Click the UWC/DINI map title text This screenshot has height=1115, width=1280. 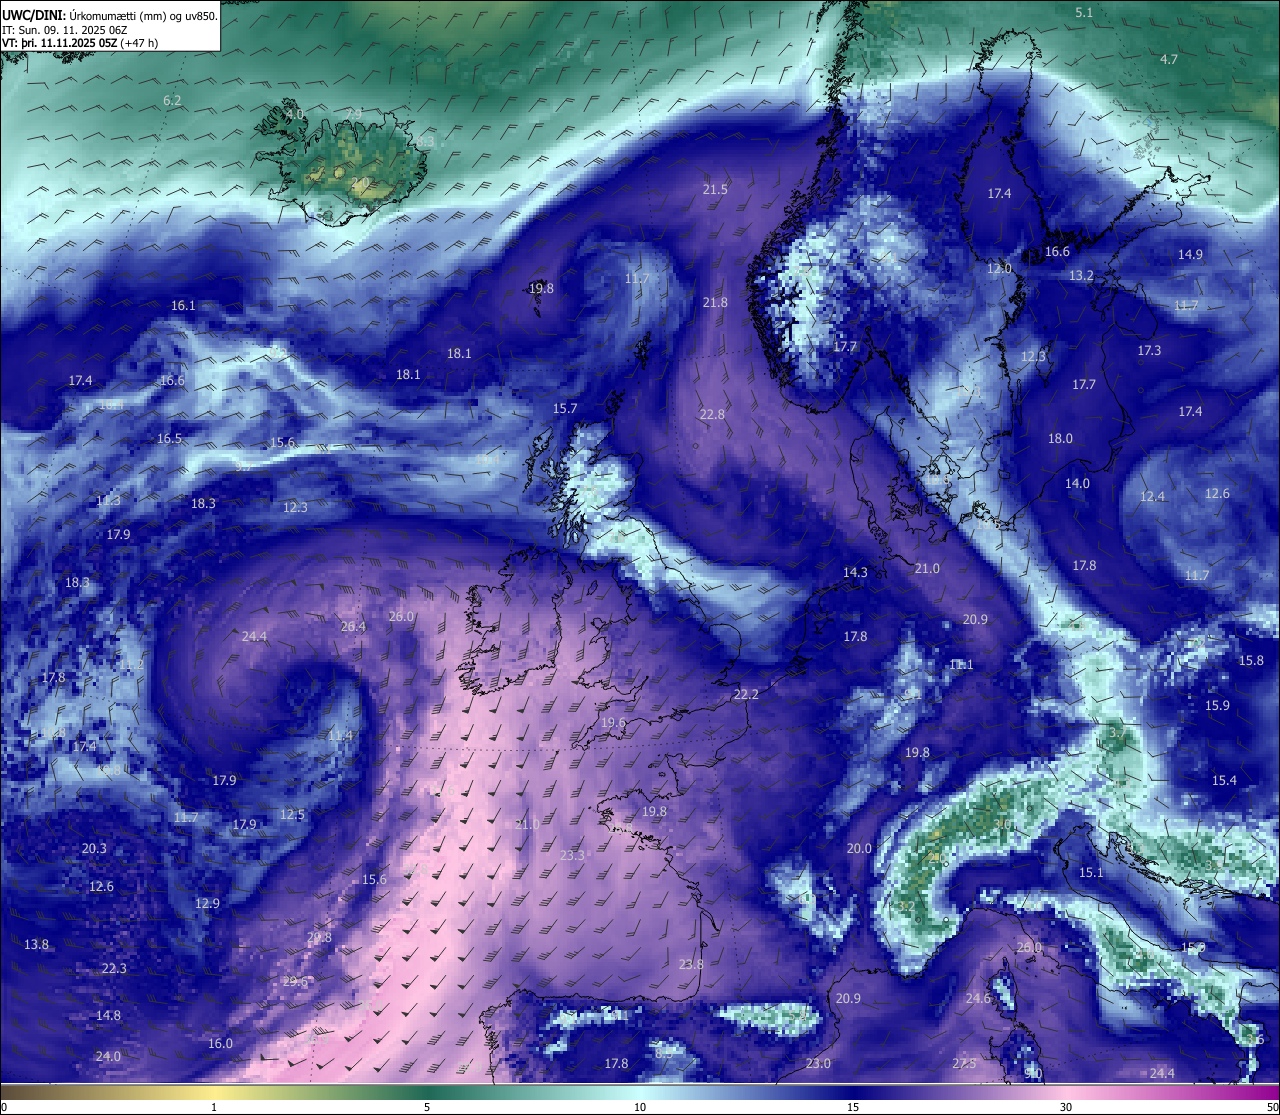click(x=110, y=15)
